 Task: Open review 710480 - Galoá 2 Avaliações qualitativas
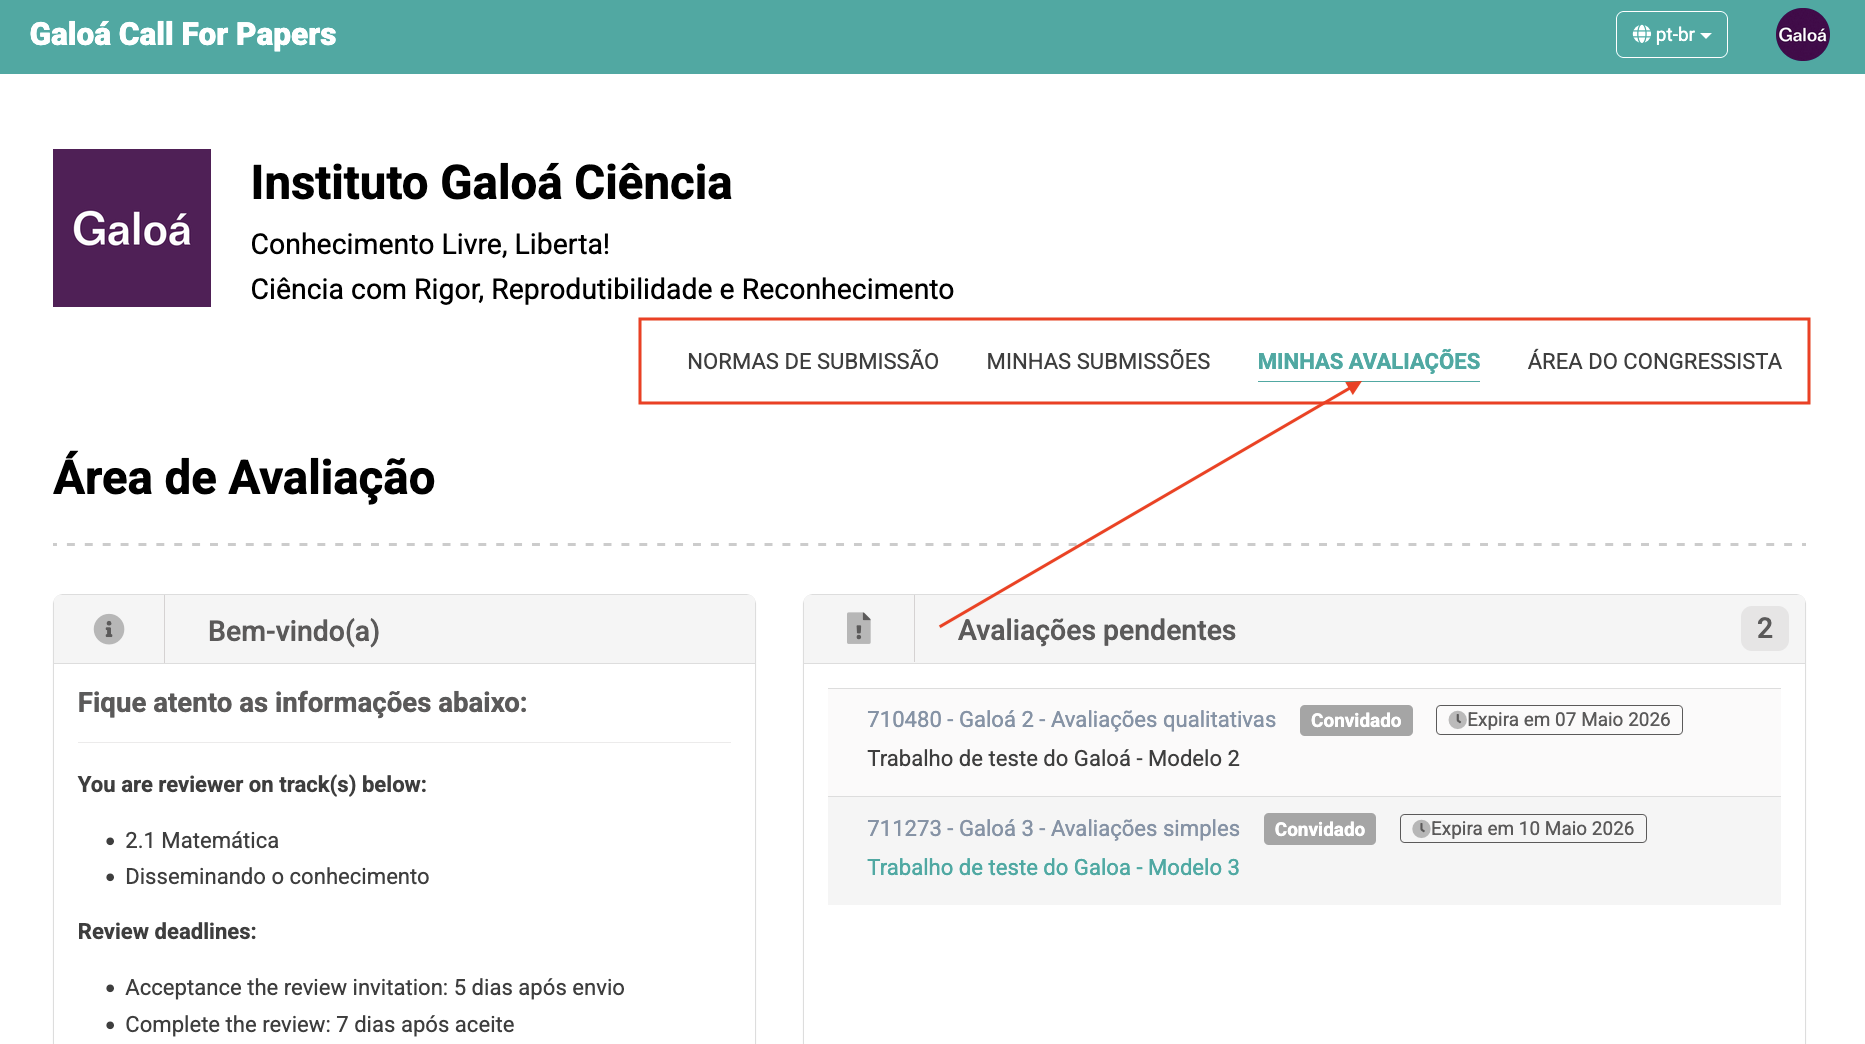coord(1071,719)
